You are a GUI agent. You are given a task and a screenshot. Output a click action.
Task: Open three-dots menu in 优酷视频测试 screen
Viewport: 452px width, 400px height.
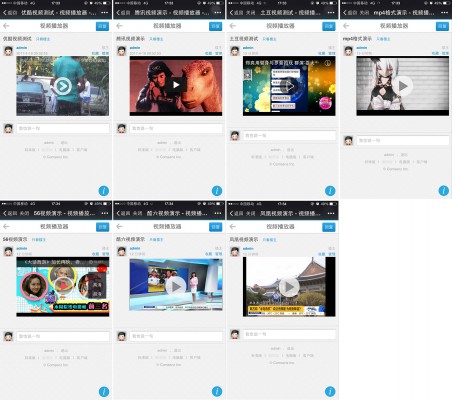[x=104, y=13]
